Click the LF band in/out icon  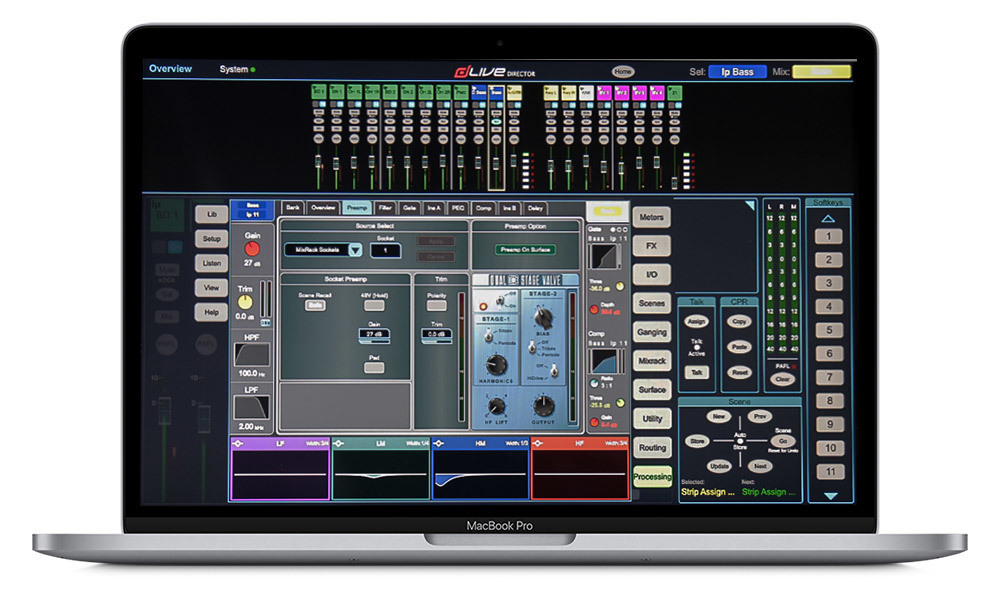[238, 443]
